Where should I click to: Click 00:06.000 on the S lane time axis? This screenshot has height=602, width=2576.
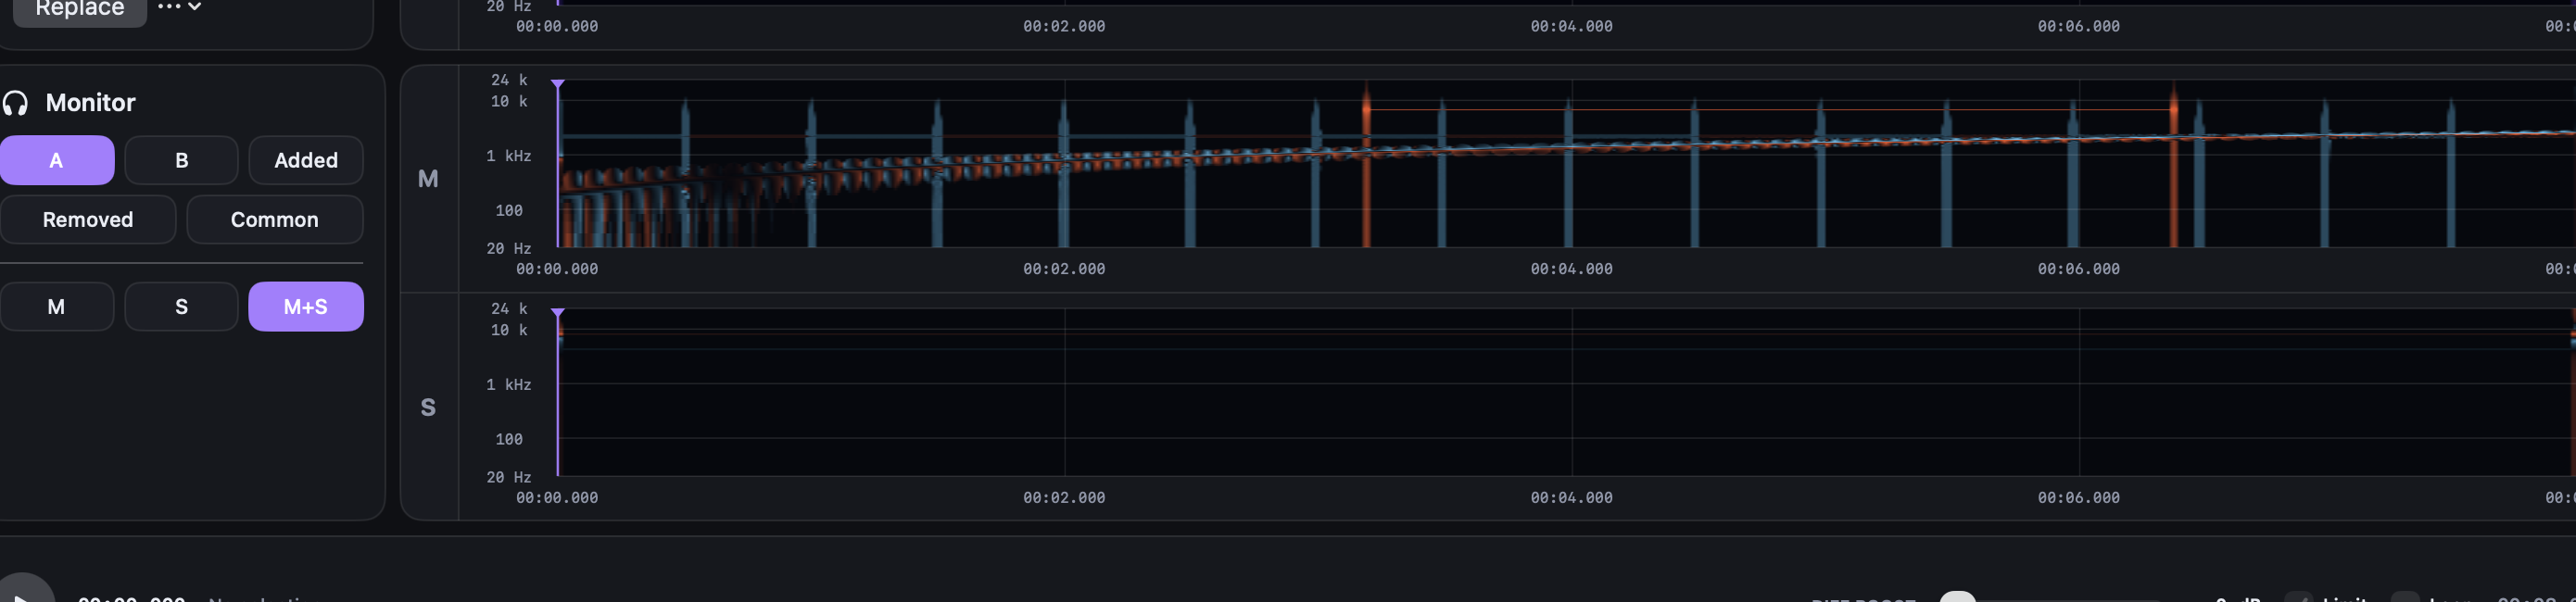[x=2078, y=497]
